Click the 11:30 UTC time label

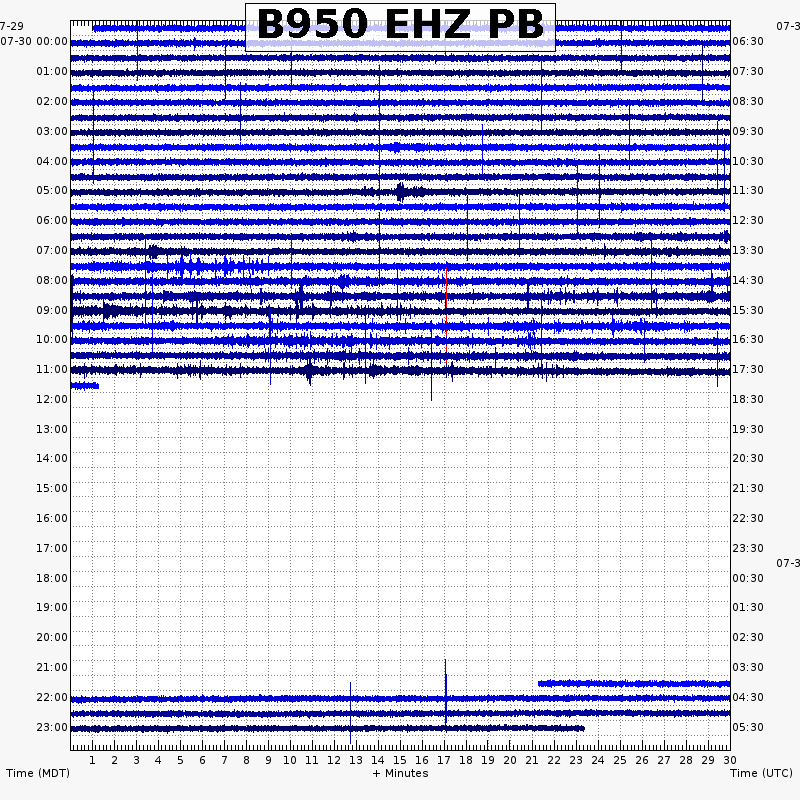point(748,190)
